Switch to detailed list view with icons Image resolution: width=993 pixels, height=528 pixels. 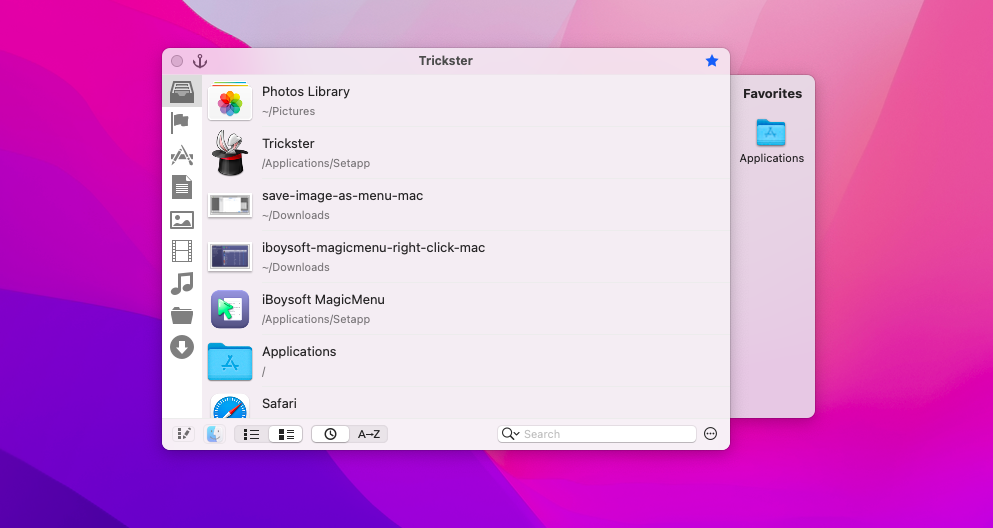click(286, 434)
